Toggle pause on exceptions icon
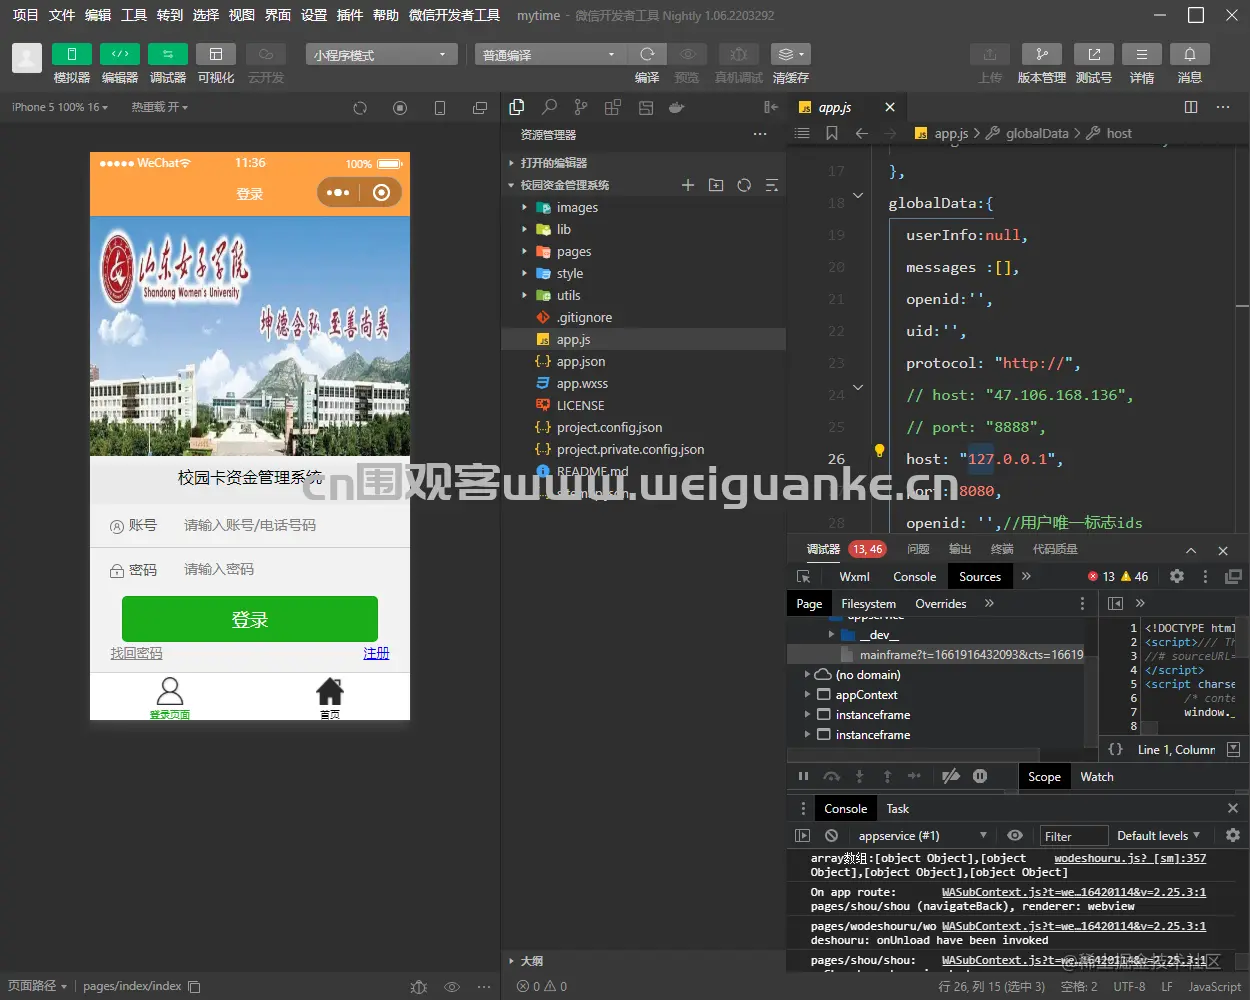 coord(980,777)
